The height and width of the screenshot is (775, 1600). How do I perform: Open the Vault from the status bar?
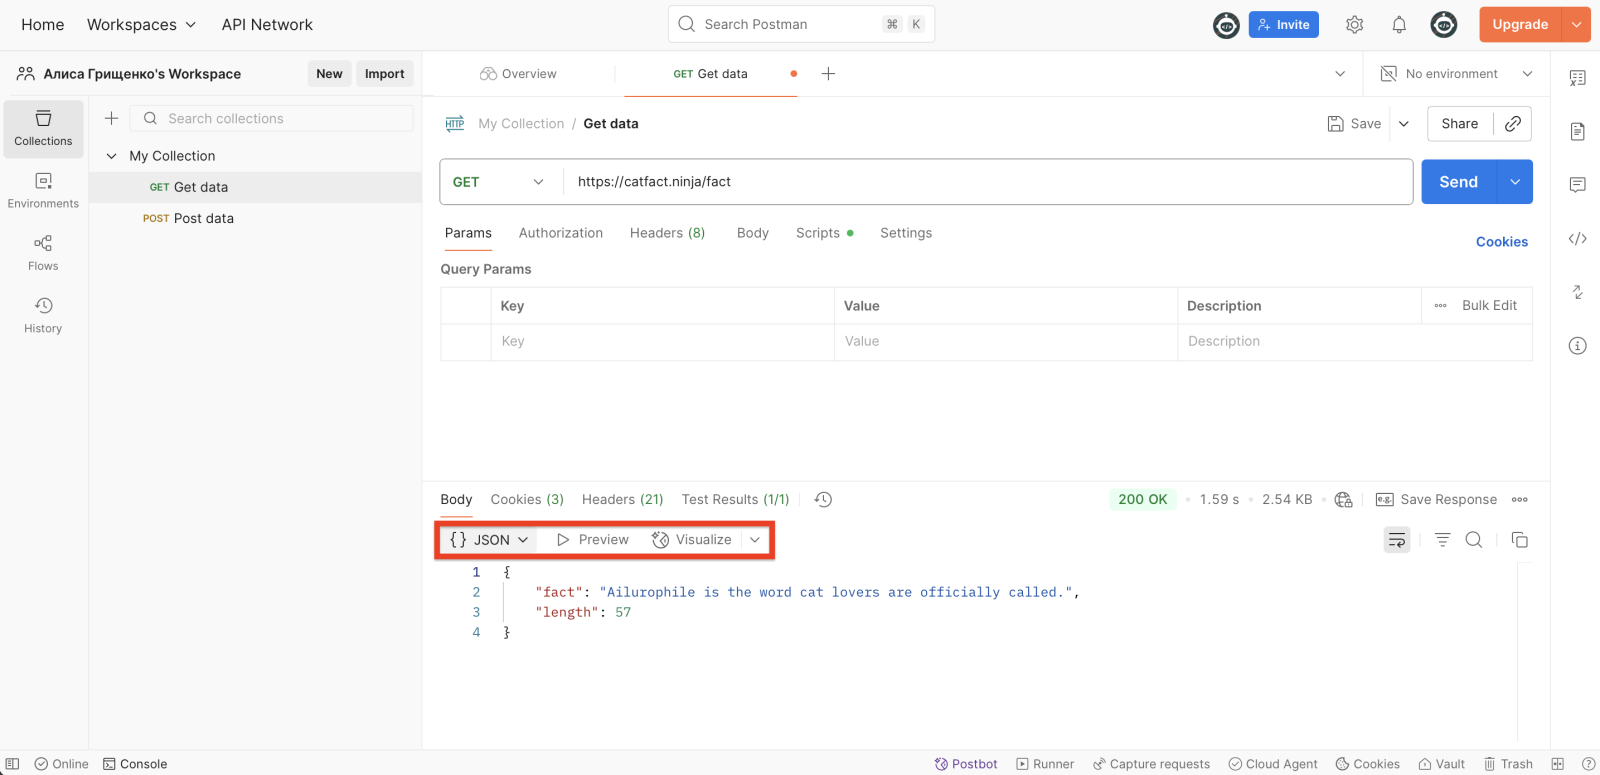[1441, 764]
